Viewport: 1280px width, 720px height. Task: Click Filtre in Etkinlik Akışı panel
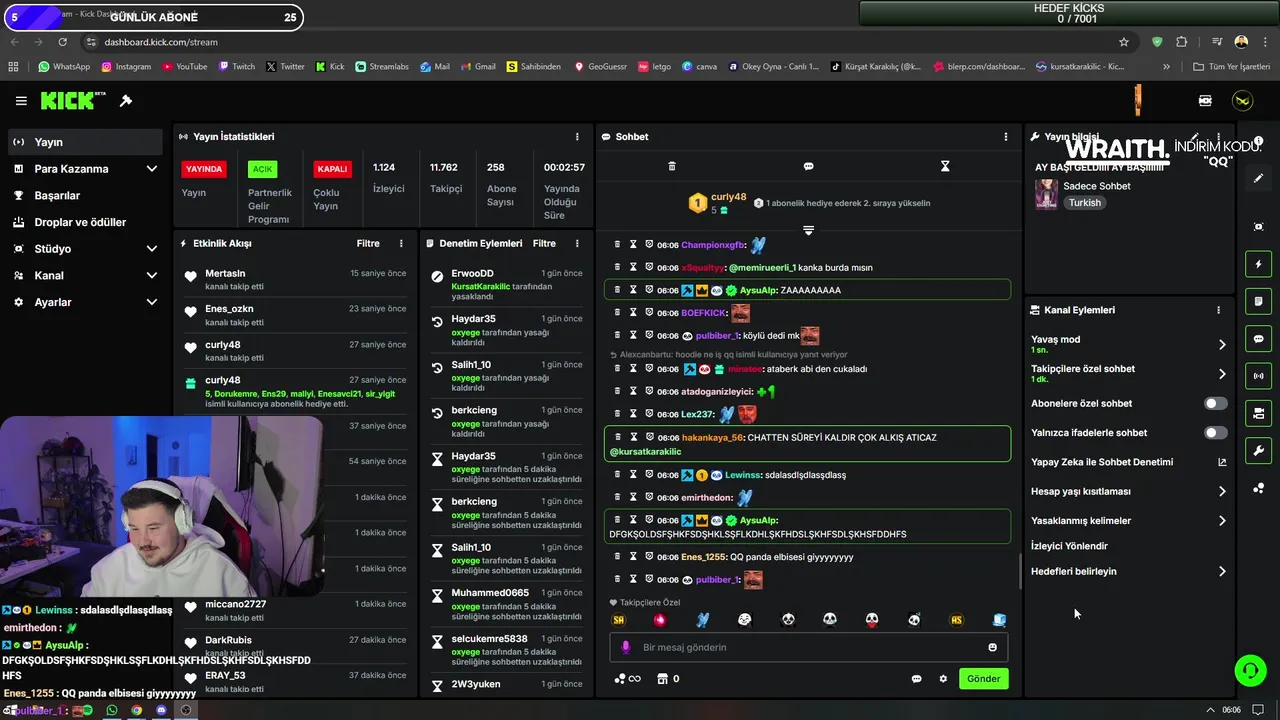368,243
